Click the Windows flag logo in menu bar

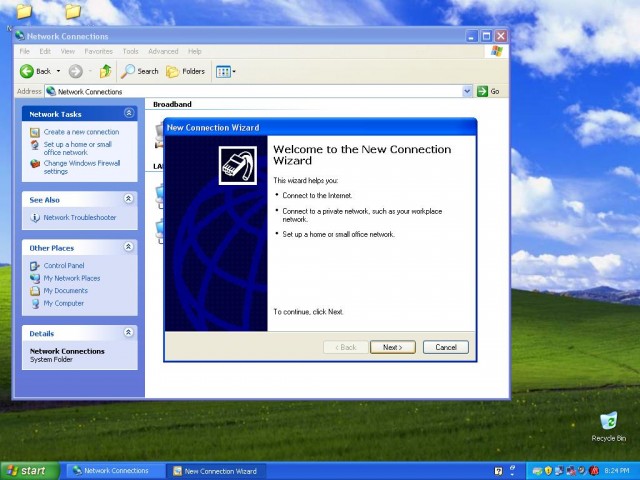(497, 51)
